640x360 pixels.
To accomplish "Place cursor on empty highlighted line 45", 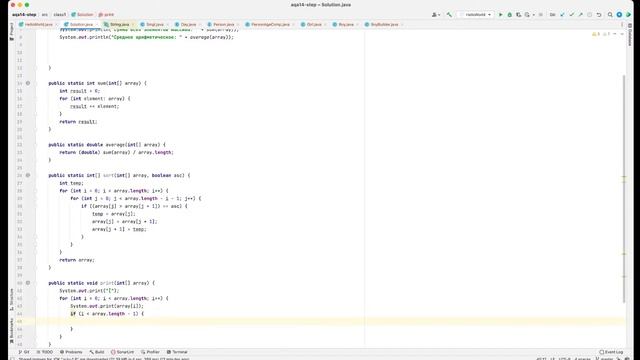I will coord(331,321).
